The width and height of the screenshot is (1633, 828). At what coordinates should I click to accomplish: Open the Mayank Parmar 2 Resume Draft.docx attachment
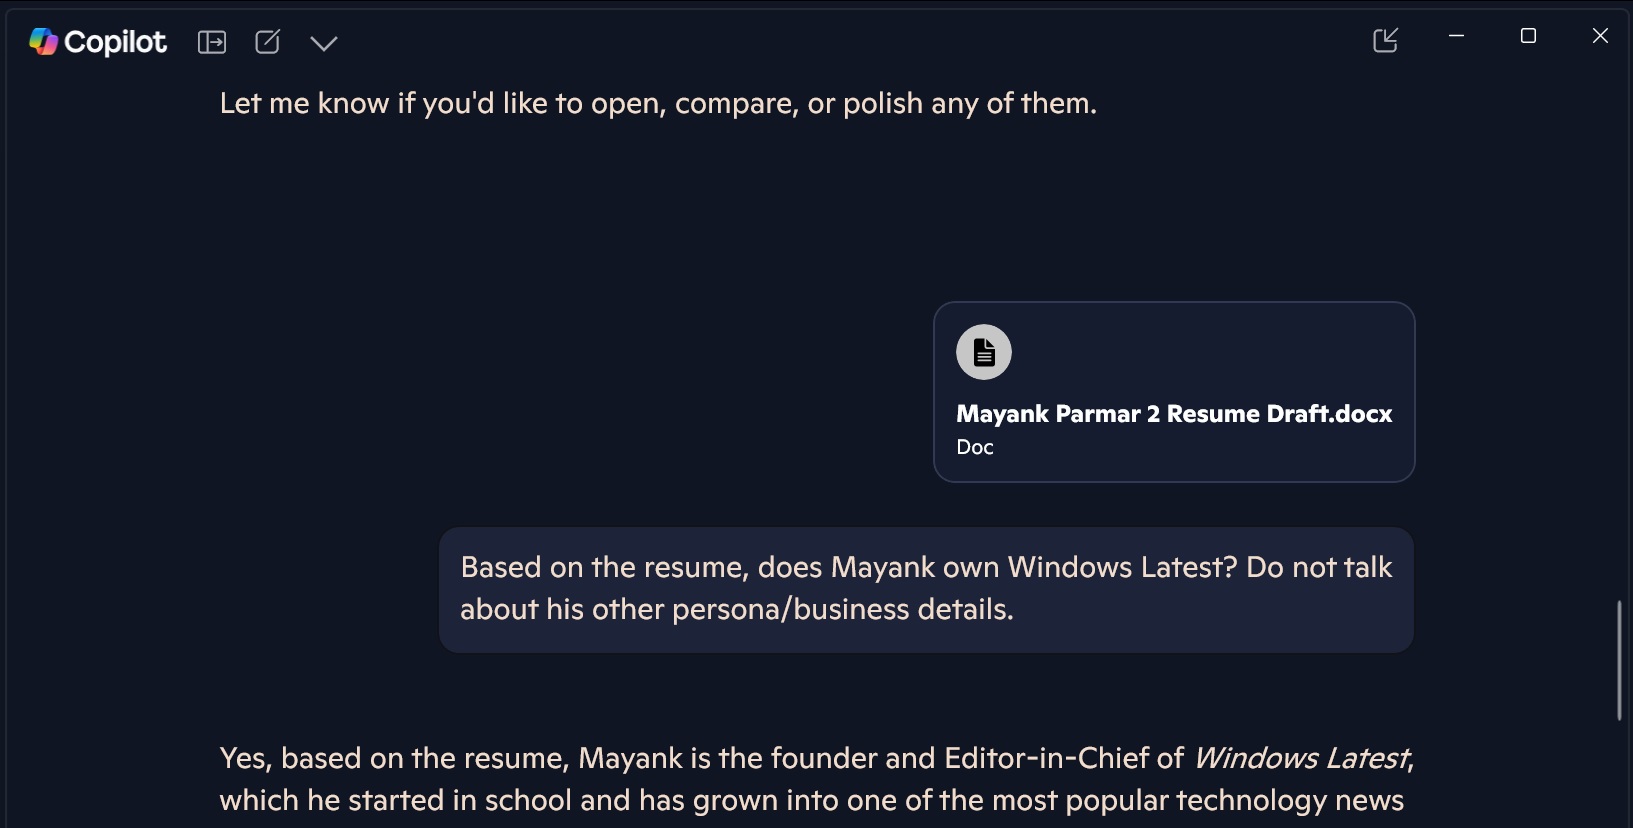tap(1174, 392)
